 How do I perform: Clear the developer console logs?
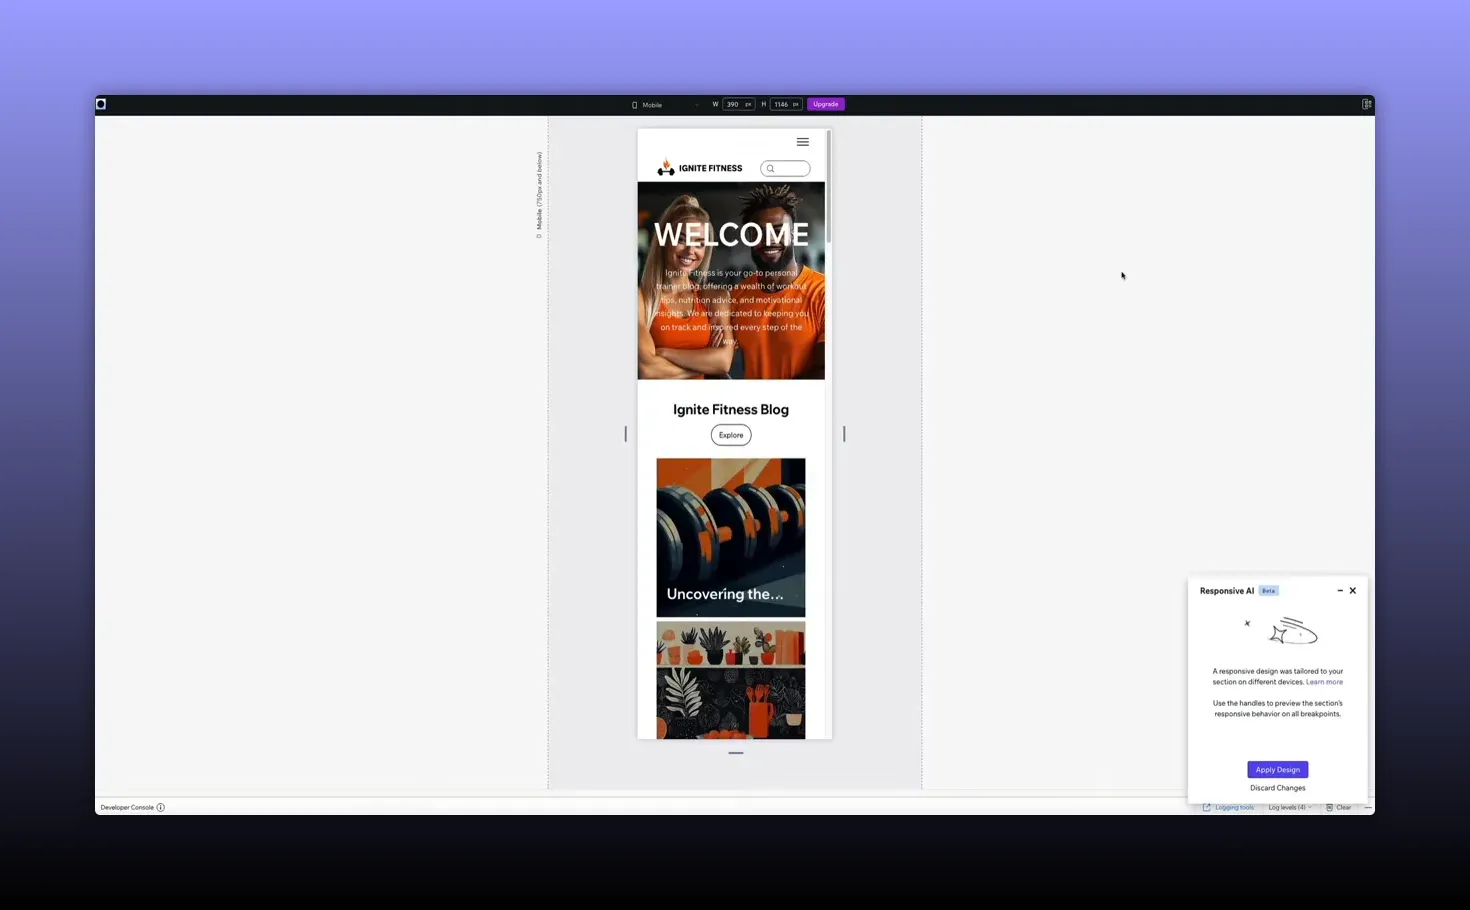[x=1339, y=807]
